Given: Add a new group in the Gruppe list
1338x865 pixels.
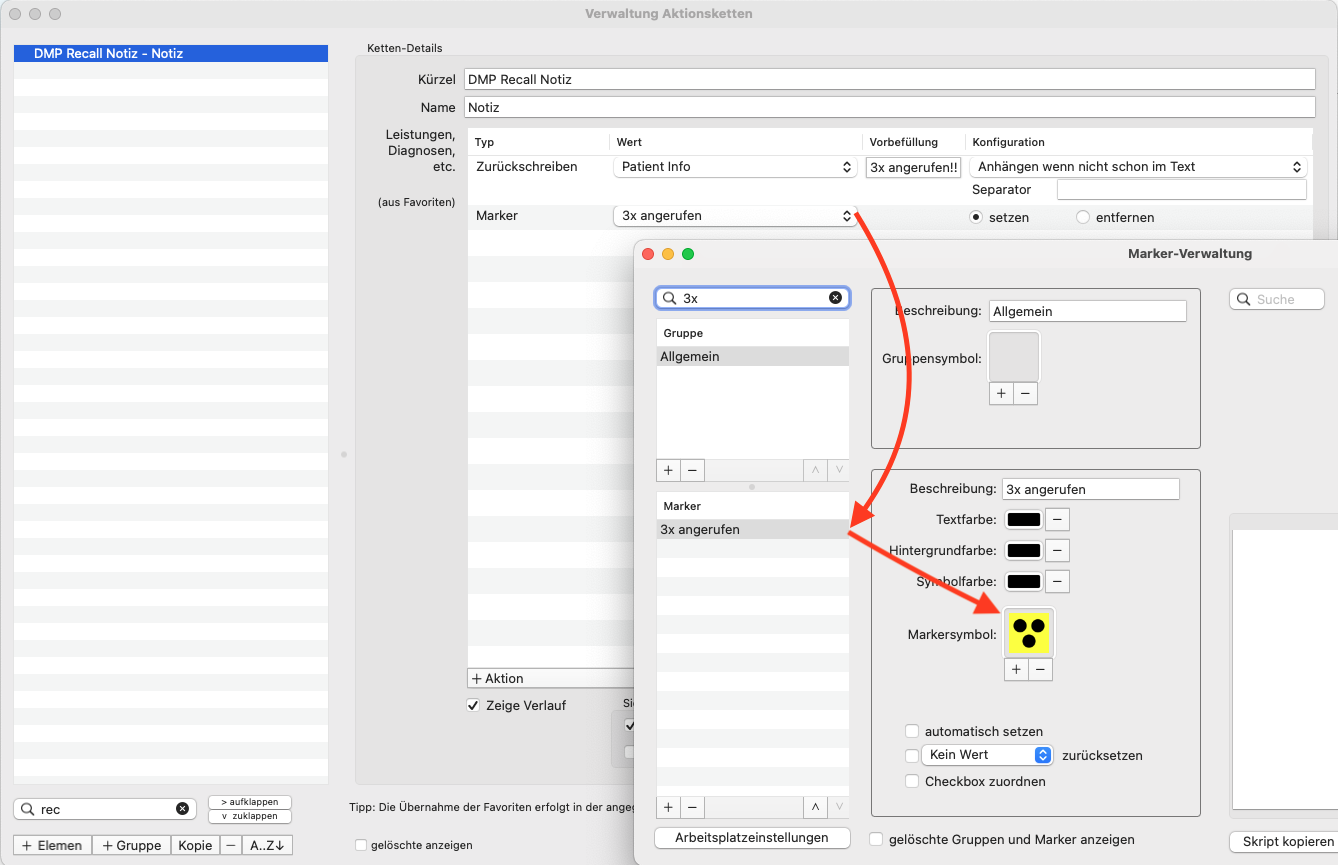Looking at the screenshot, I should [x=669, y=470].
